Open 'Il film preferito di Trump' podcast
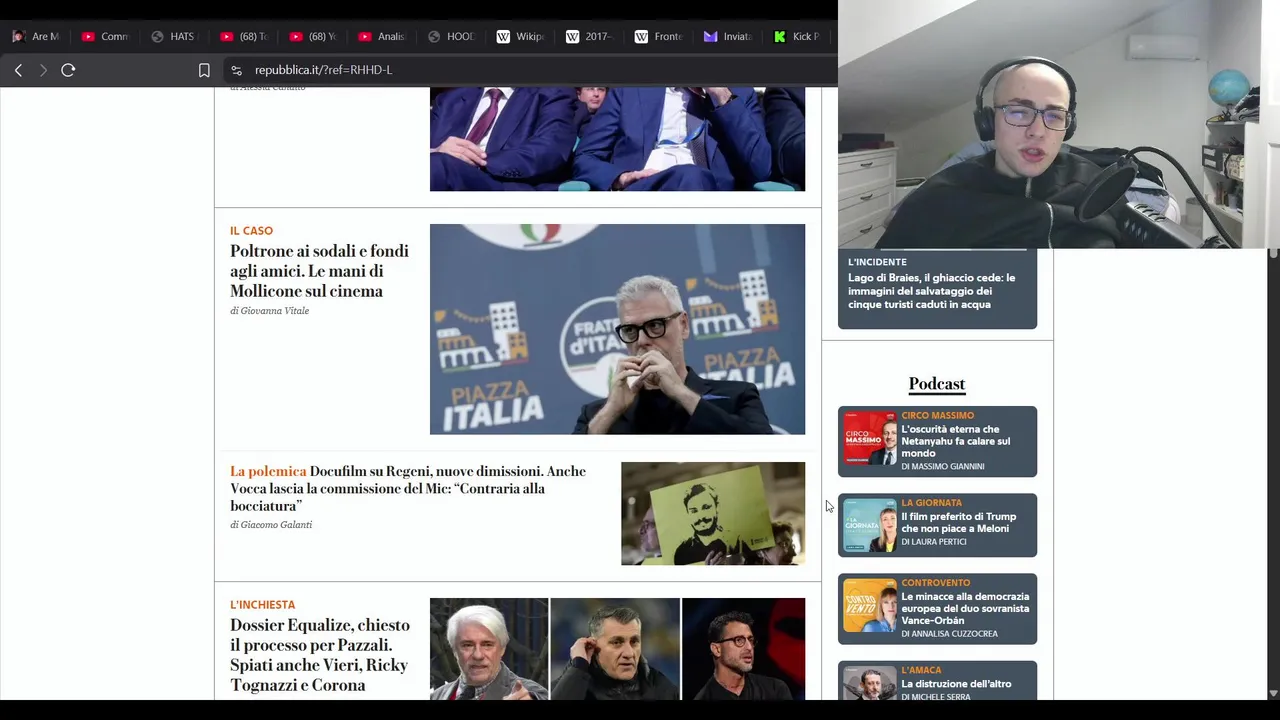 [958, 523]
